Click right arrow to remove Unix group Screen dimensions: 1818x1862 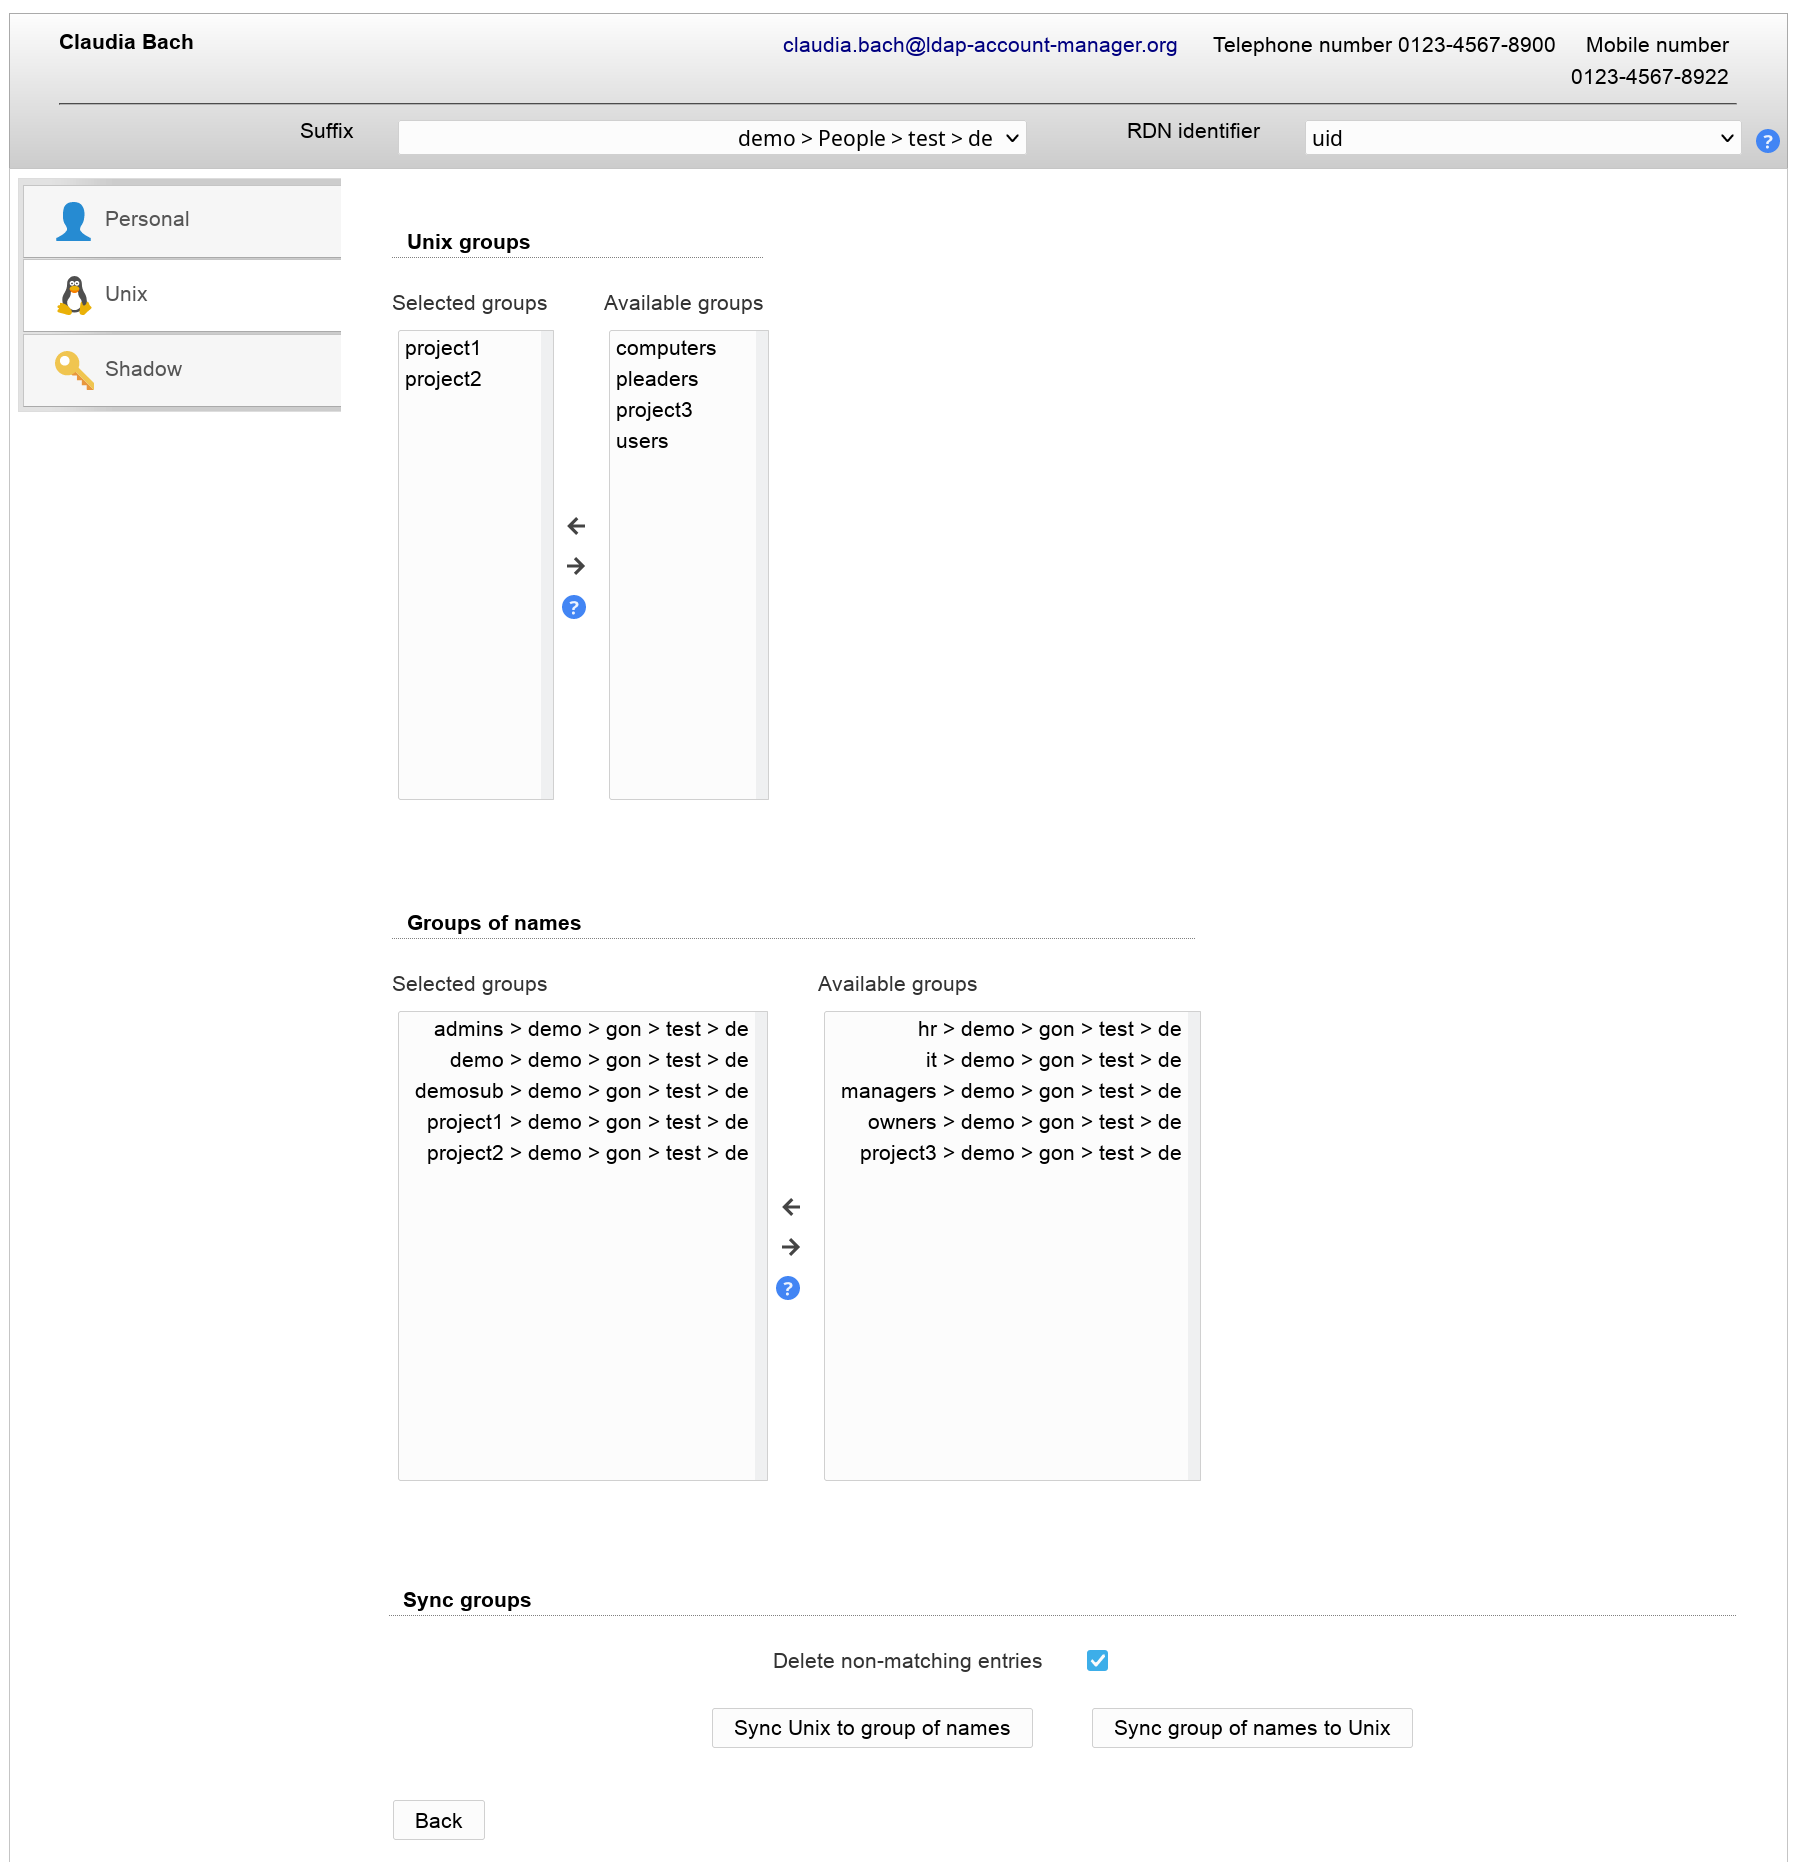(x=576, y=566)
